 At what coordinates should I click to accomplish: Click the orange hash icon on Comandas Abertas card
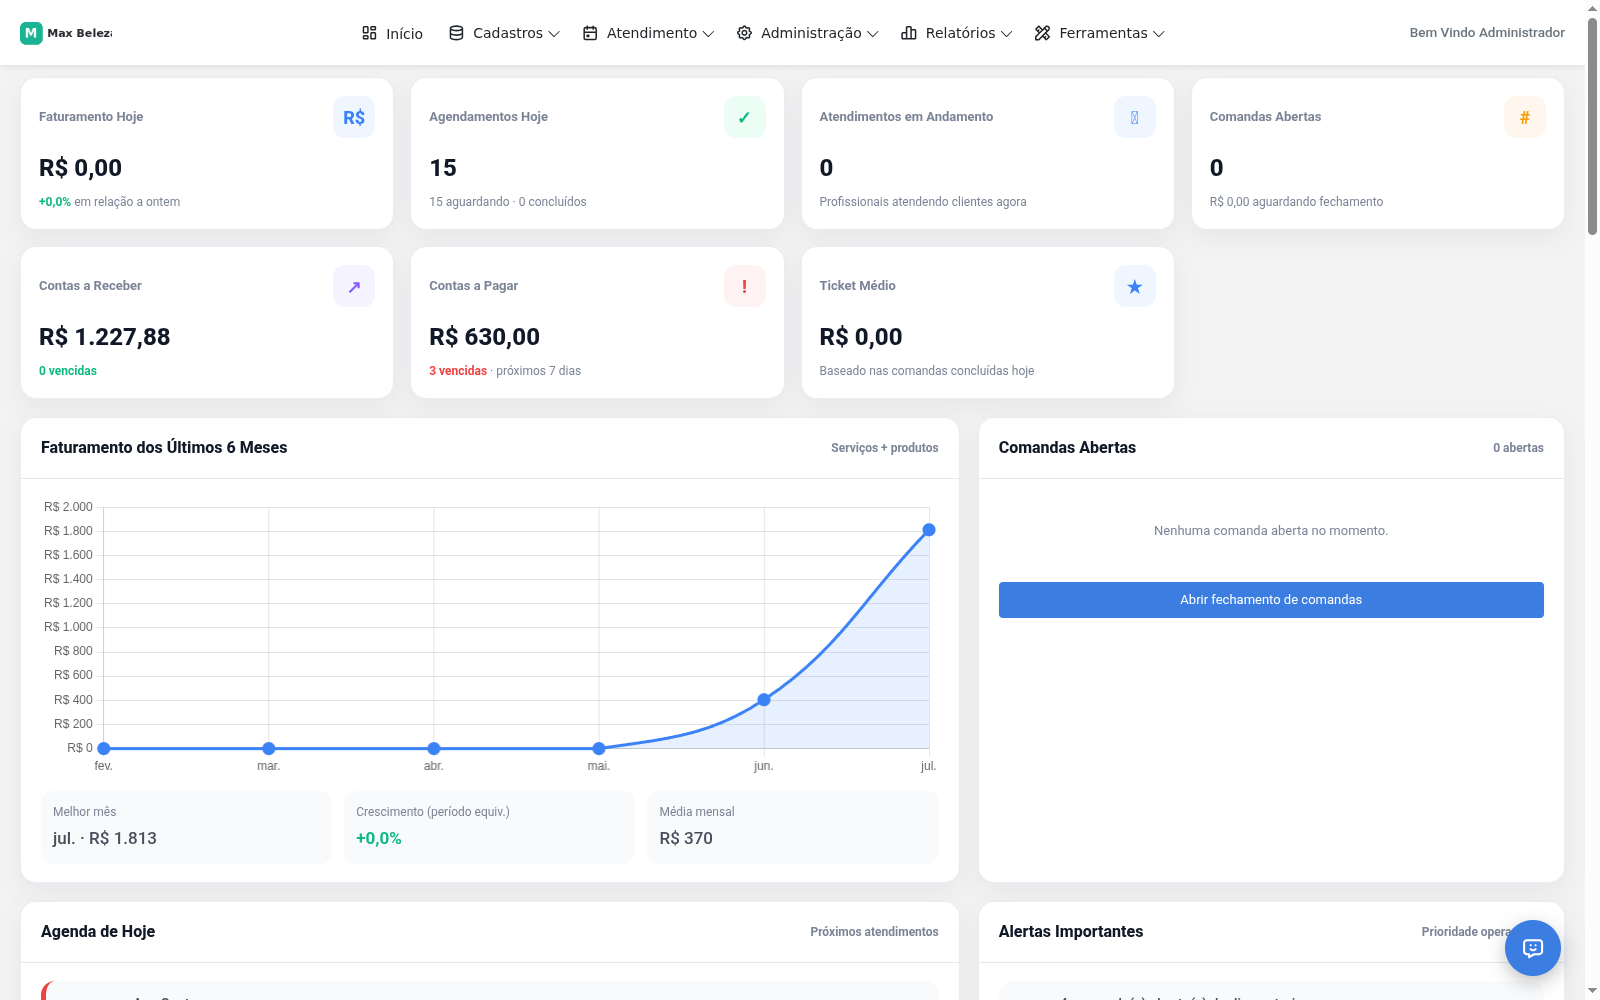1524,117
